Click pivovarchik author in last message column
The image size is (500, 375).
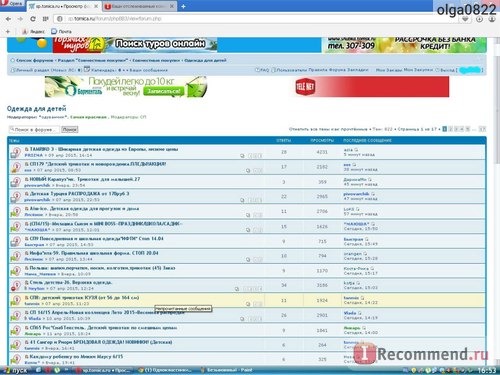coord(356,194)
